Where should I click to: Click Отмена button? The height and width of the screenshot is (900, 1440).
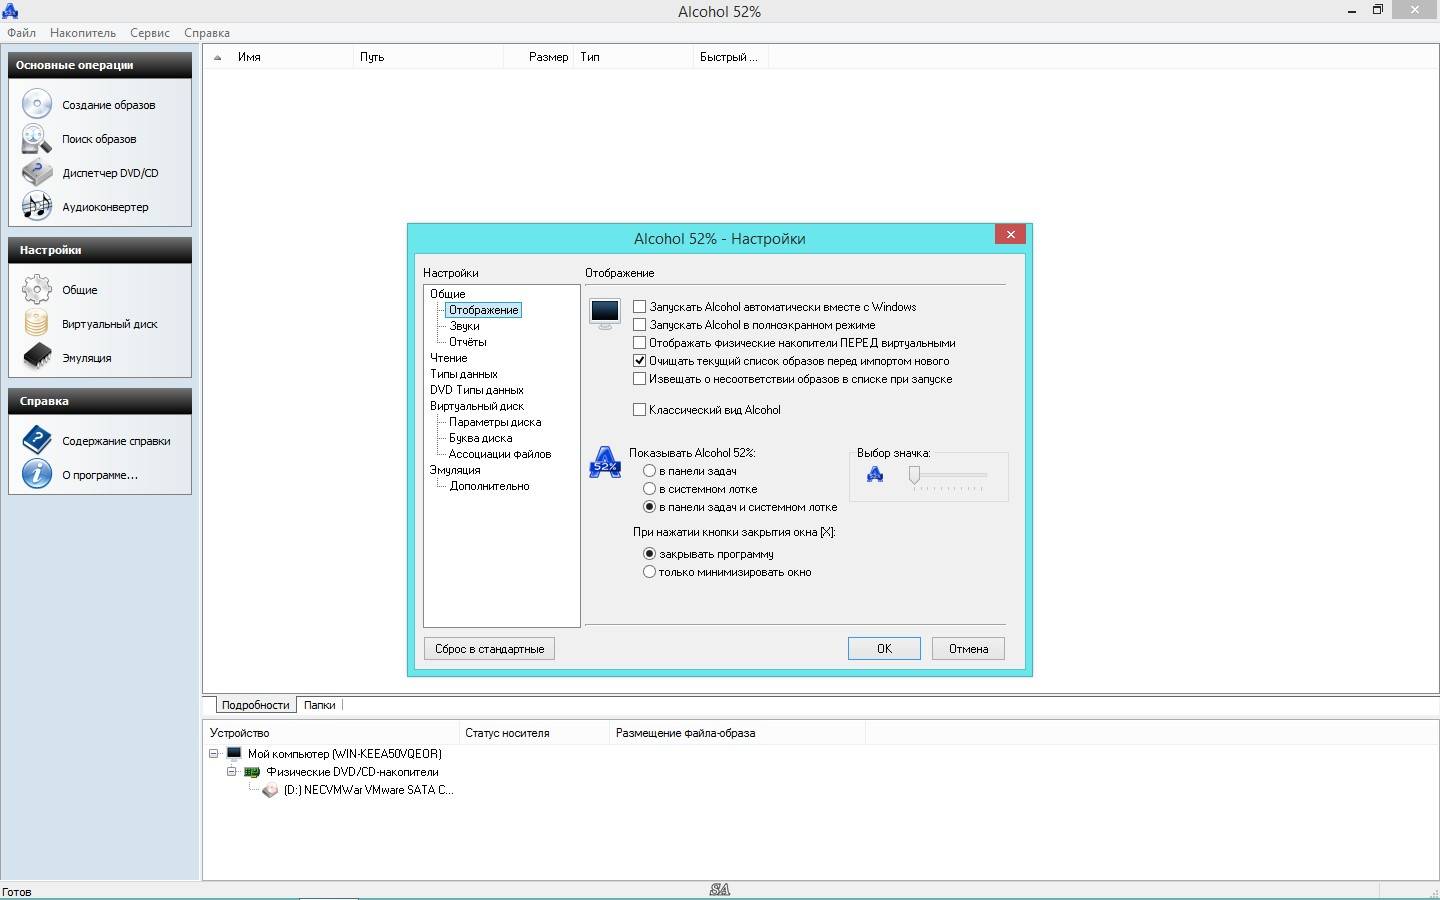click(x=968, y=648)
